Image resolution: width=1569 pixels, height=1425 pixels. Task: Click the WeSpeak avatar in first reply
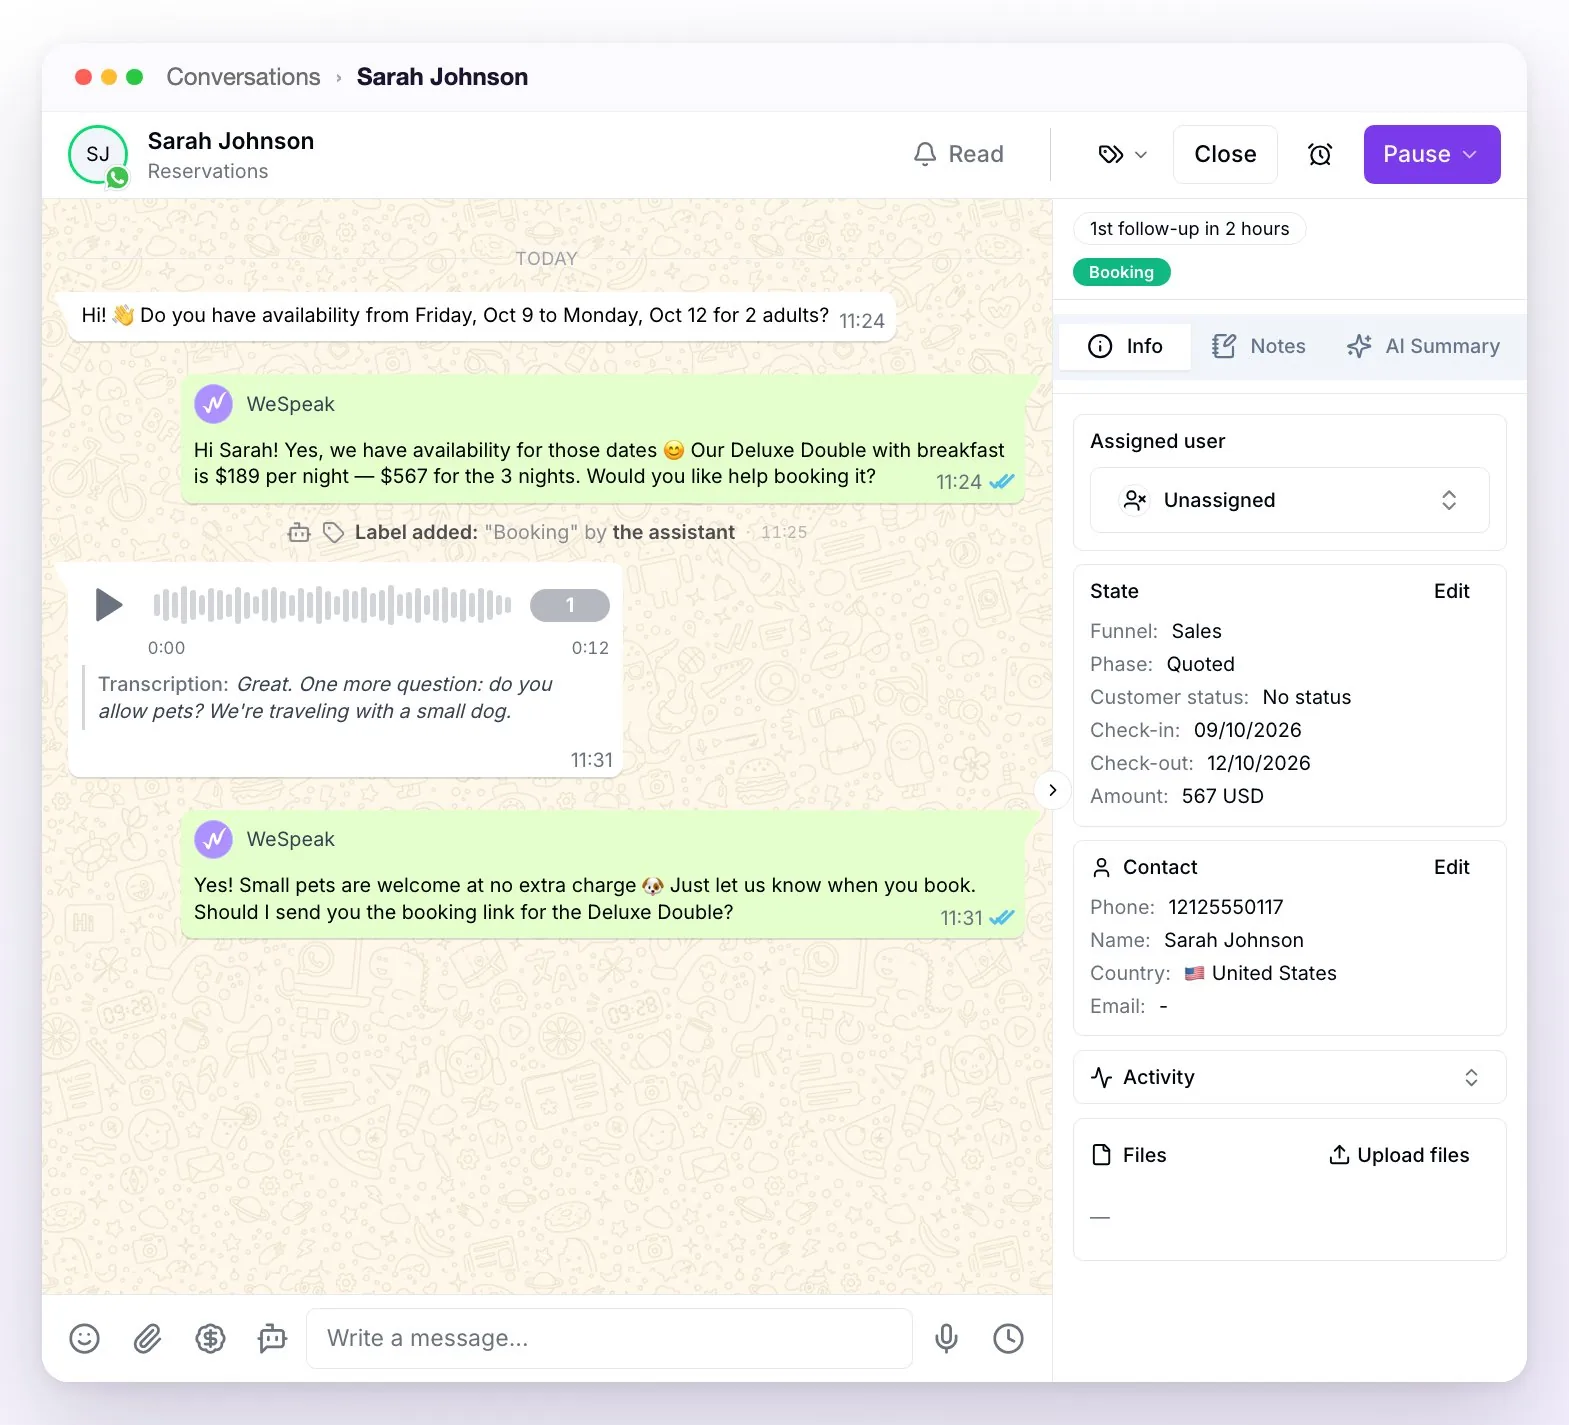tap(214, 404)
